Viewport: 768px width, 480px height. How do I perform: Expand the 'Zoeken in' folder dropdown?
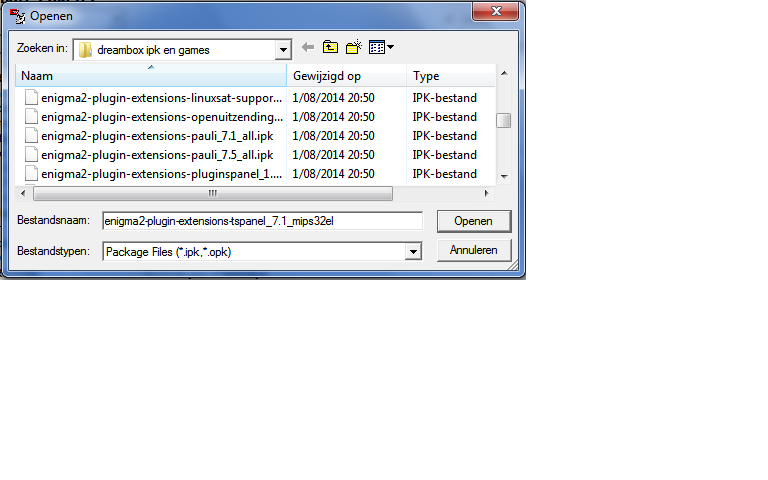[283, 50]
